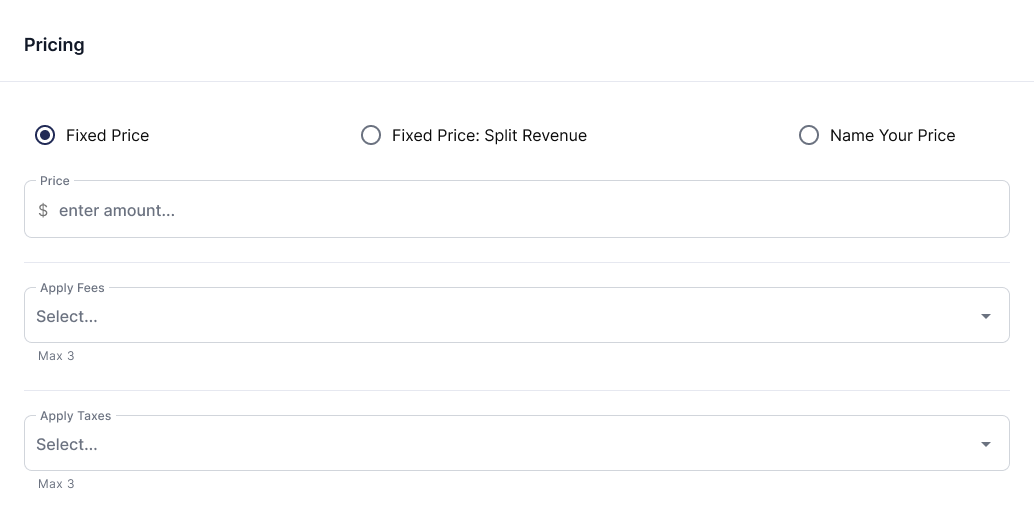Click the Apply Taxes field label

tap(75, 416)
